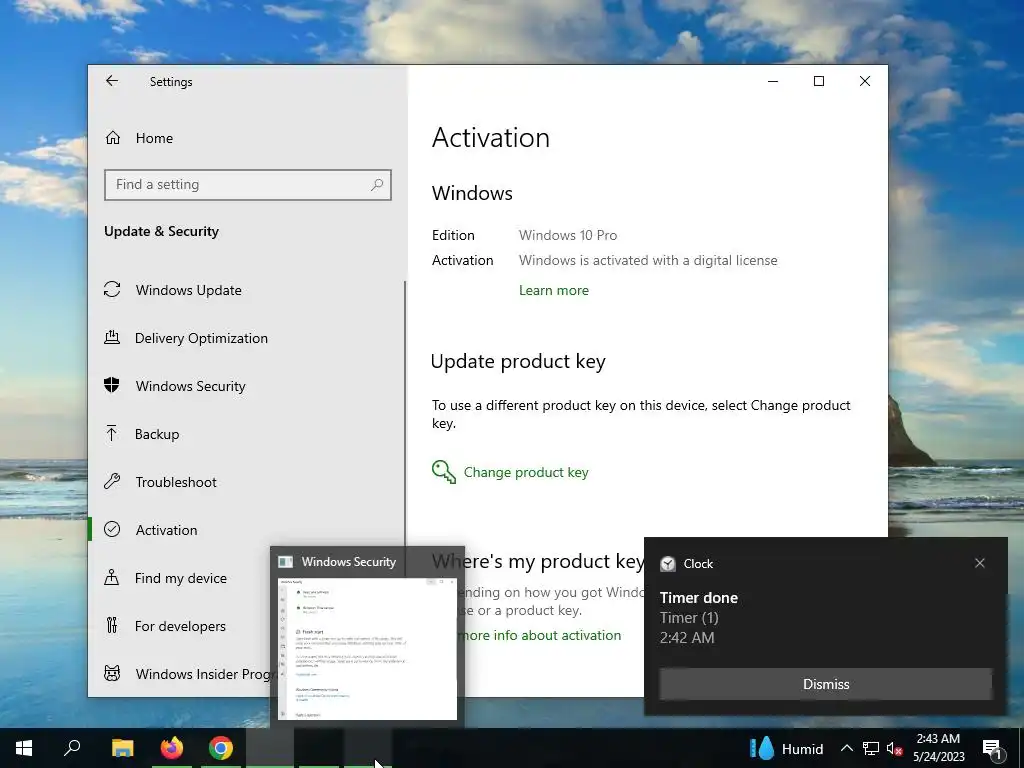Launch Google Chrome from taskbar
The width and height of the screenshot is (1024, 768).
click(221, 748)
